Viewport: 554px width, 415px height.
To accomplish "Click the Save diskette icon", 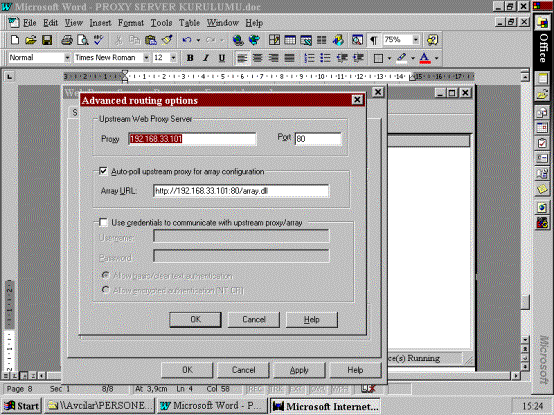I will coord(47,40).
